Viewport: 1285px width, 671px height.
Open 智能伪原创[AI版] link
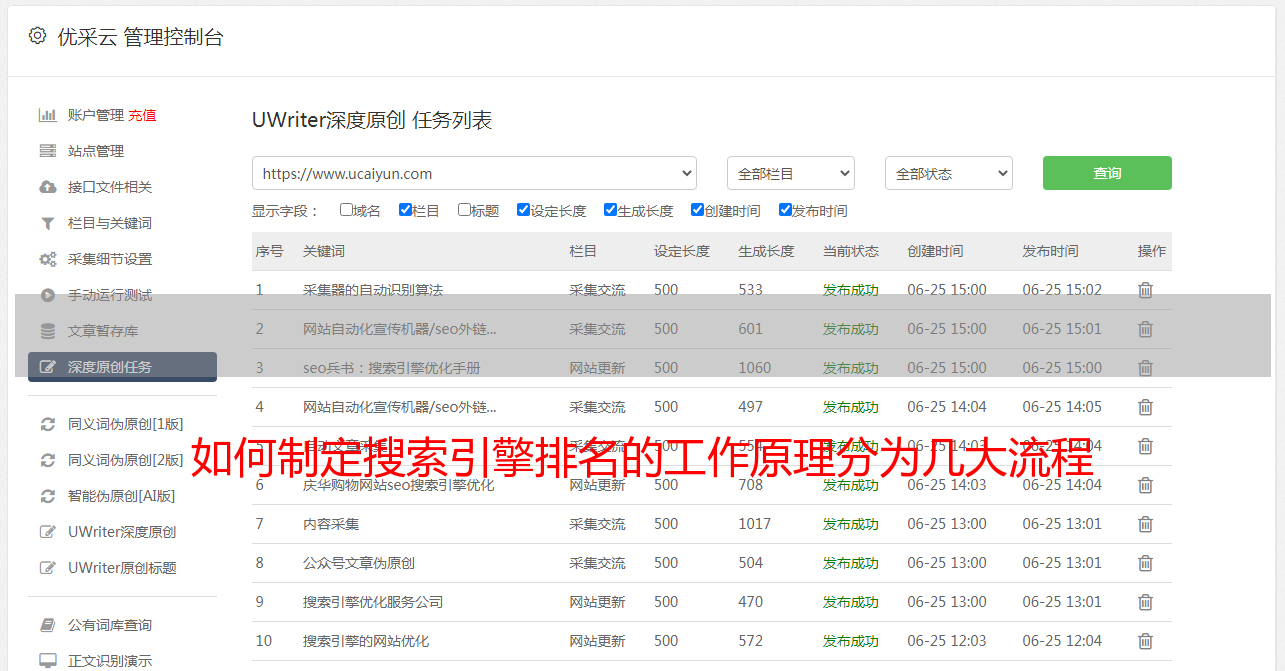[x=122, y=496]
